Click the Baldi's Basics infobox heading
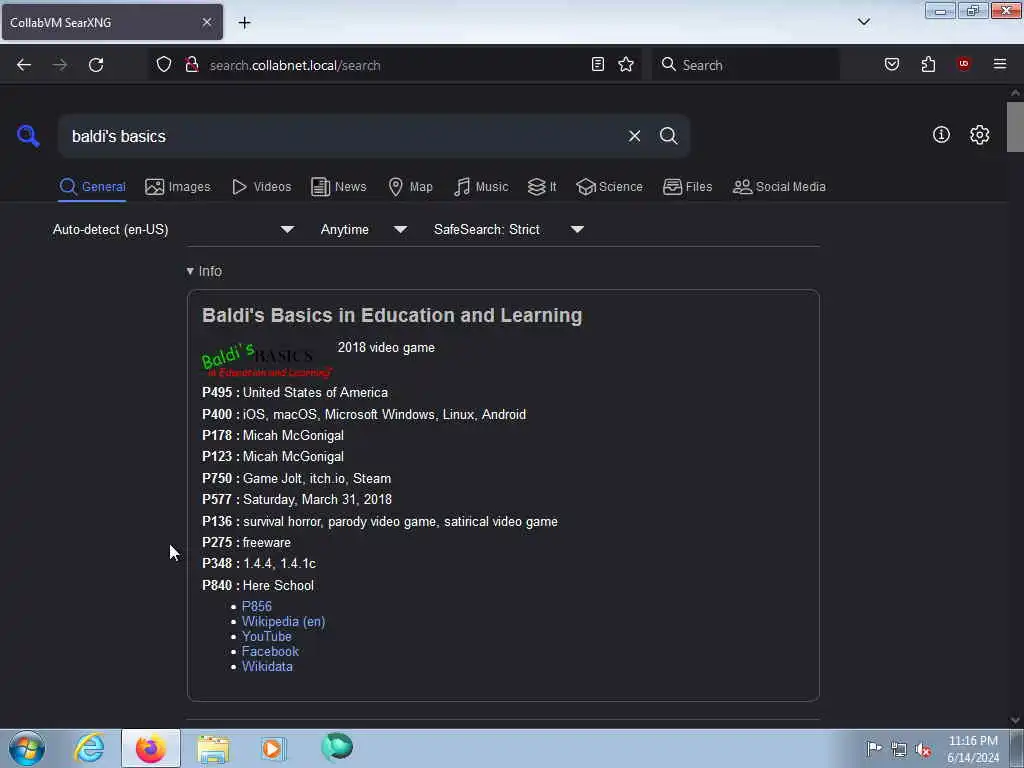Image resolution: width=1024 pixels, height=768 pixels. pos(392,315)
